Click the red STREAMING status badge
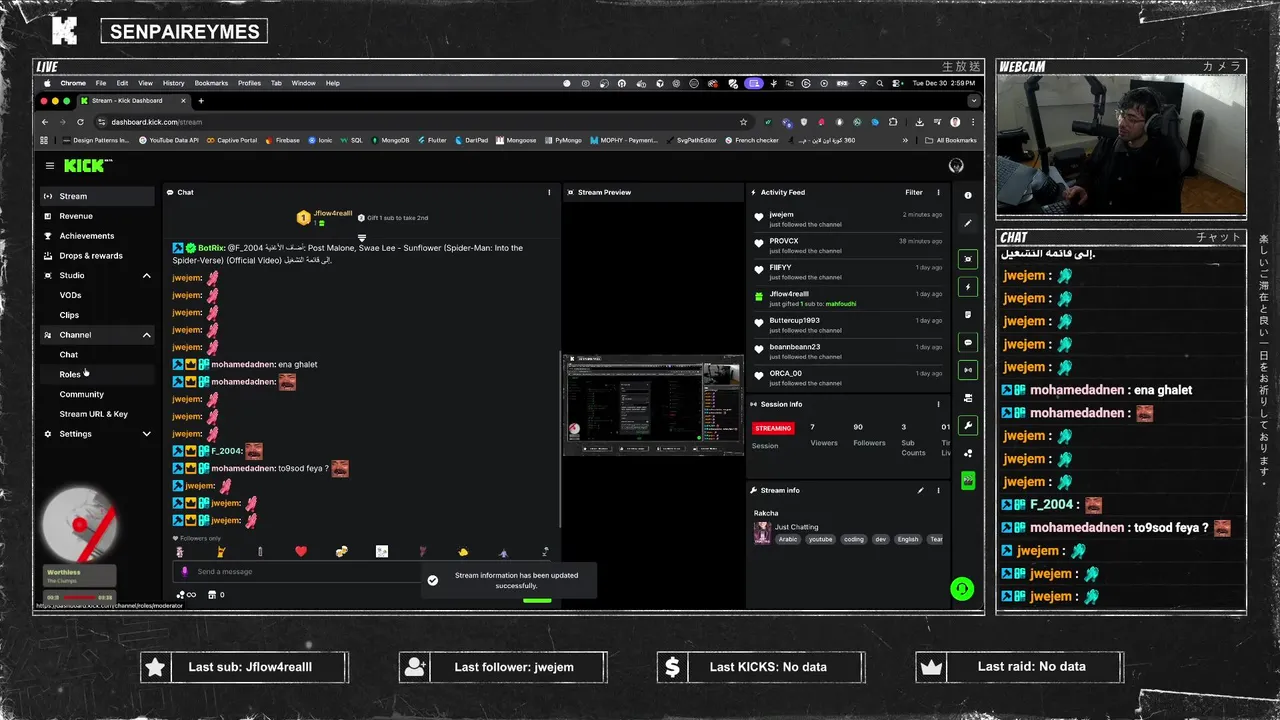1280x720 pixels. tap(773, 428)
